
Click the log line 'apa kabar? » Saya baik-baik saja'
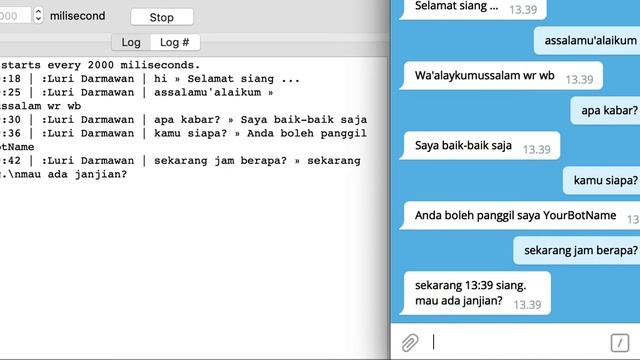click(x=184, y=120)
